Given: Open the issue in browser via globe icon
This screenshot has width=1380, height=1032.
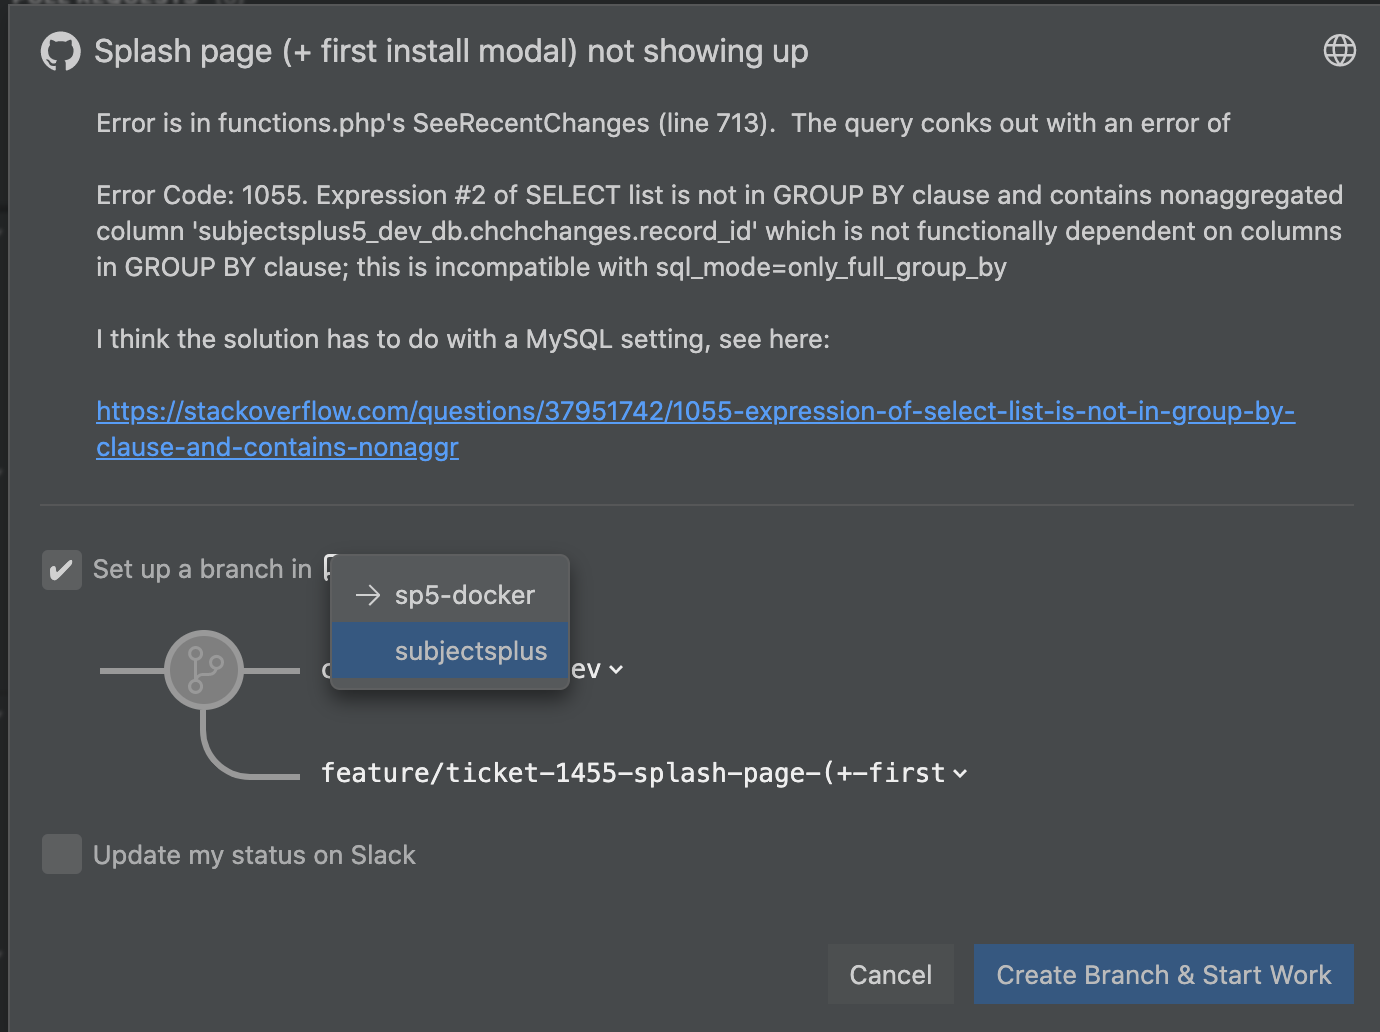Looking at the screenshot, I should click(1339, 50).
